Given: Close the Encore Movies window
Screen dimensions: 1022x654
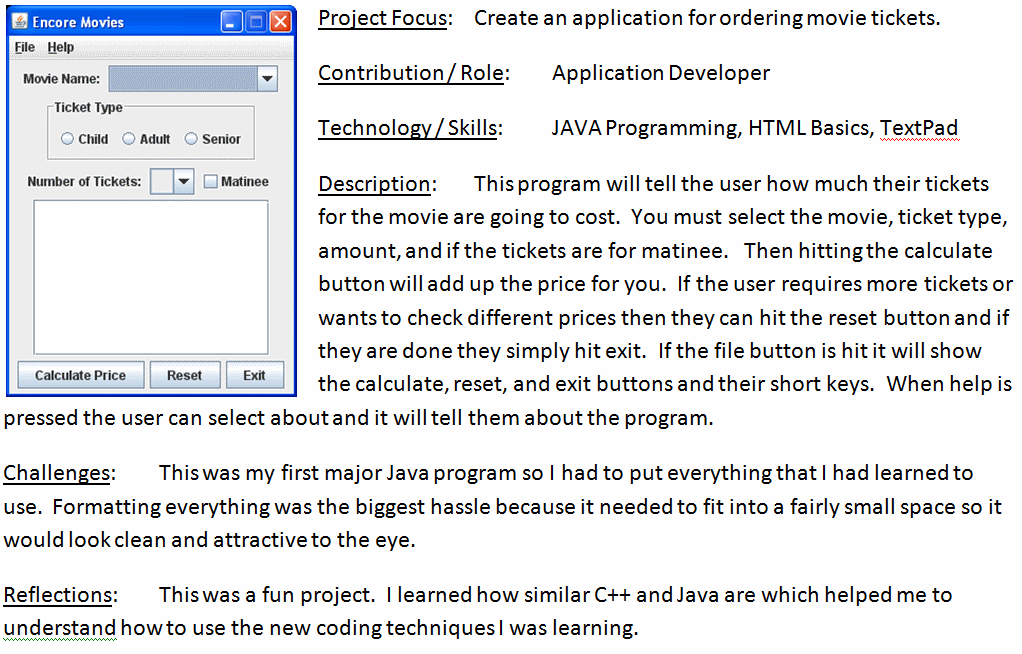Looking at the screenshot, I should (x=280, y=21).
